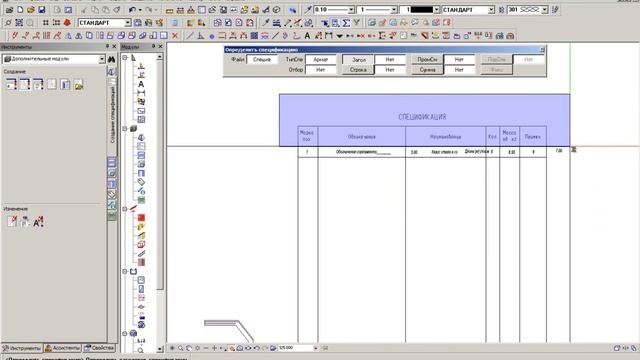Open the СТАНДАРТ style dropdown in the second toolbar row

(128, 23)
